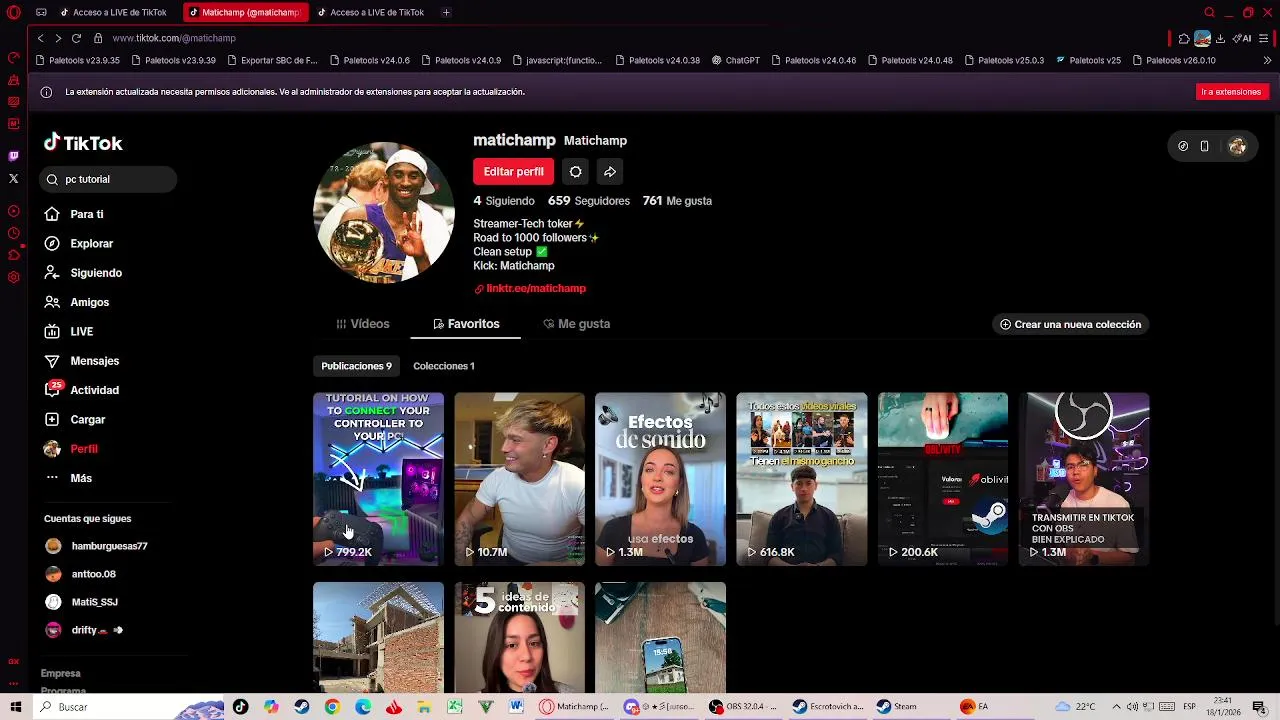Go back with the browser back arrow
1280x720 pixels.
point(40,38)
